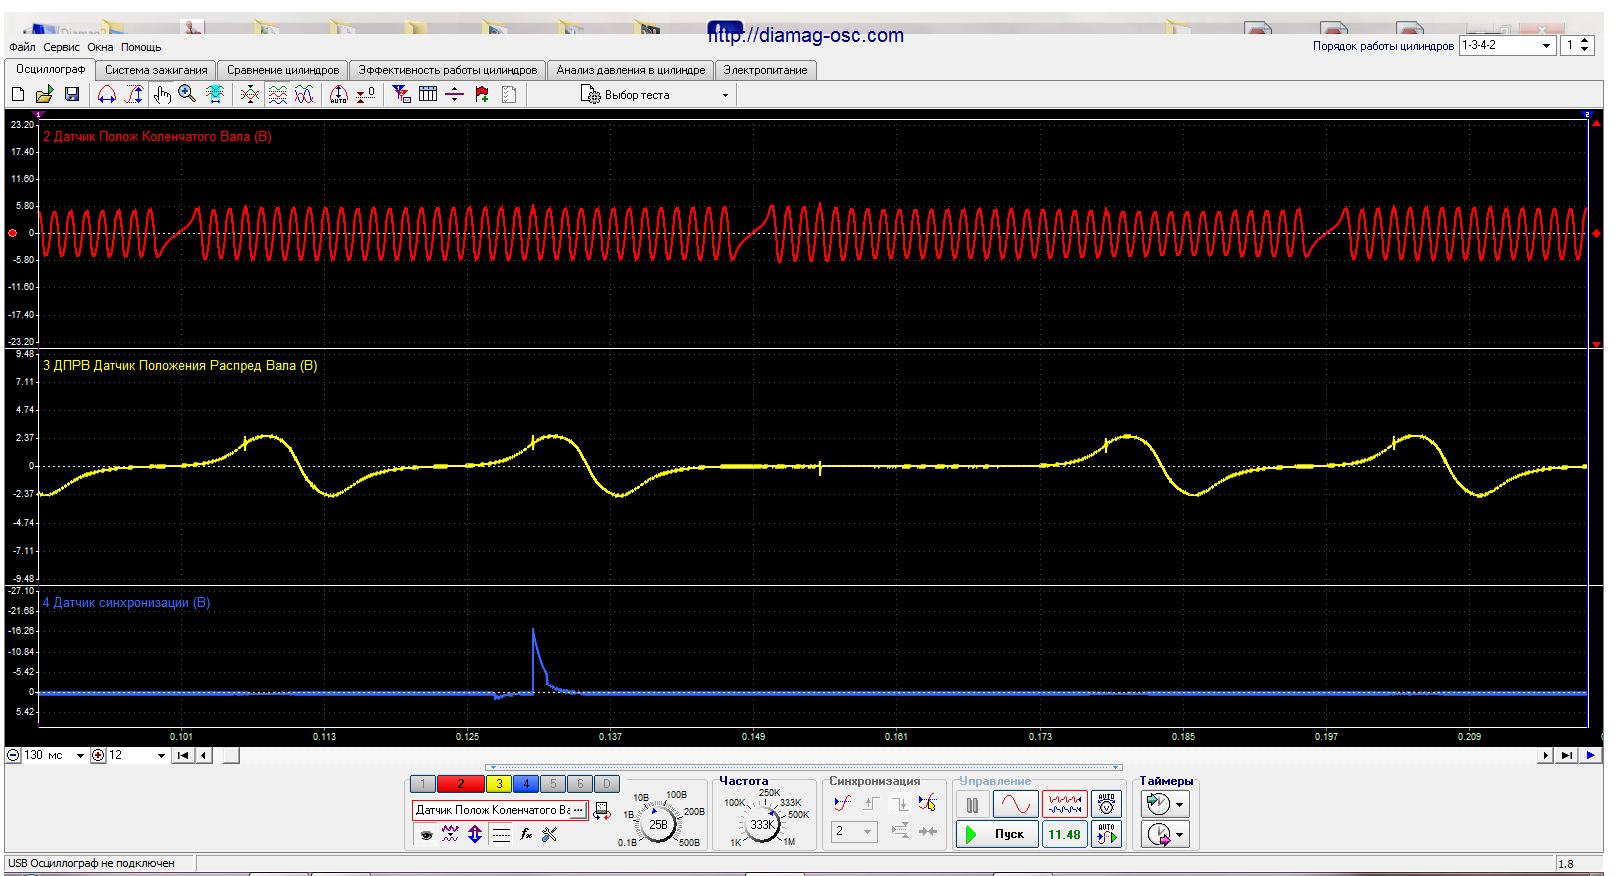
Task: Open a saved oscillogram file
Action: [44, 94]
